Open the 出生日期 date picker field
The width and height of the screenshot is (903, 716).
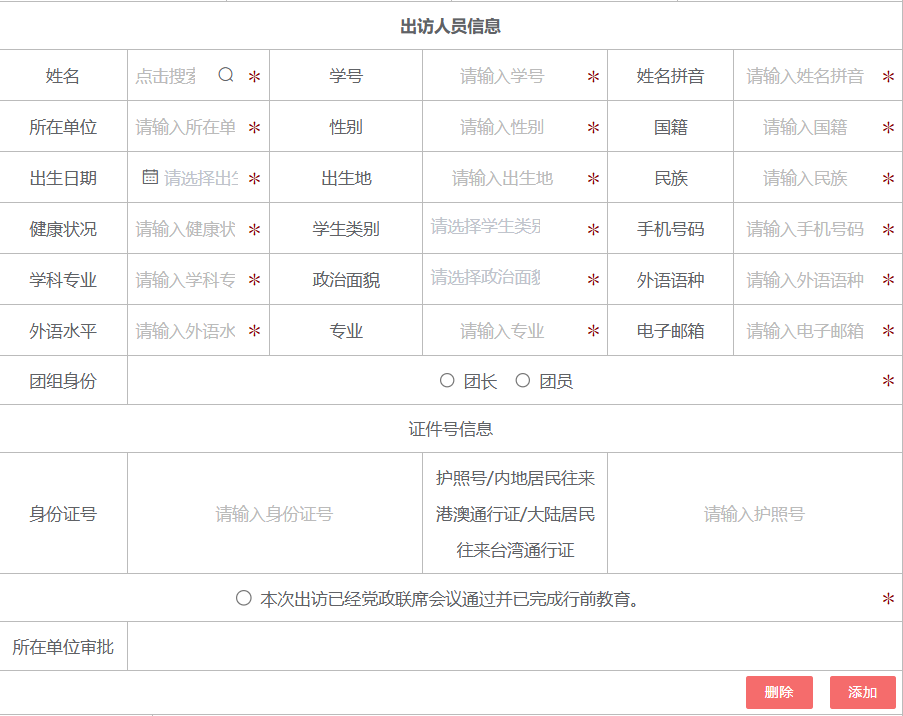pyautogui.click(x=200, y=178)
